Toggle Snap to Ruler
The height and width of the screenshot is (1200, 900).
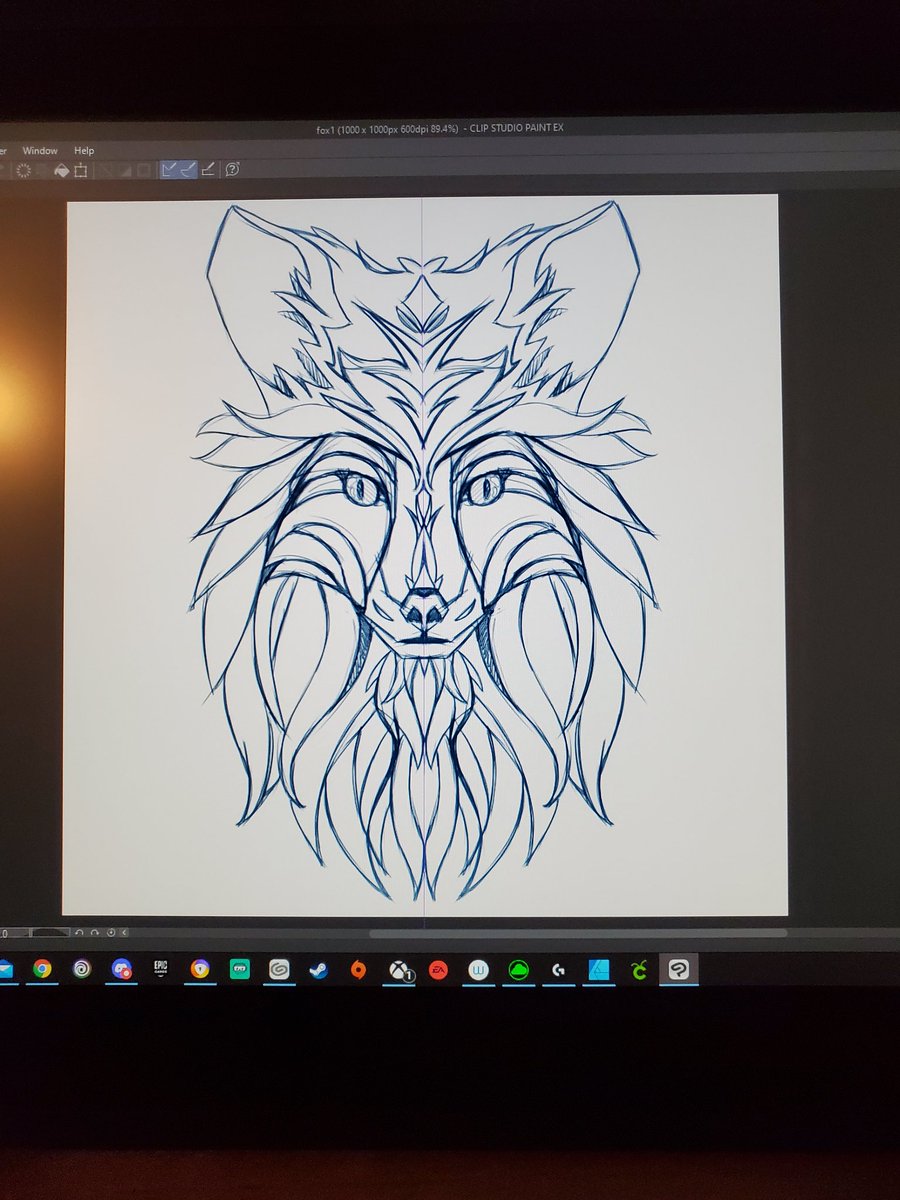pyautogui.click(x=169, y=169)
